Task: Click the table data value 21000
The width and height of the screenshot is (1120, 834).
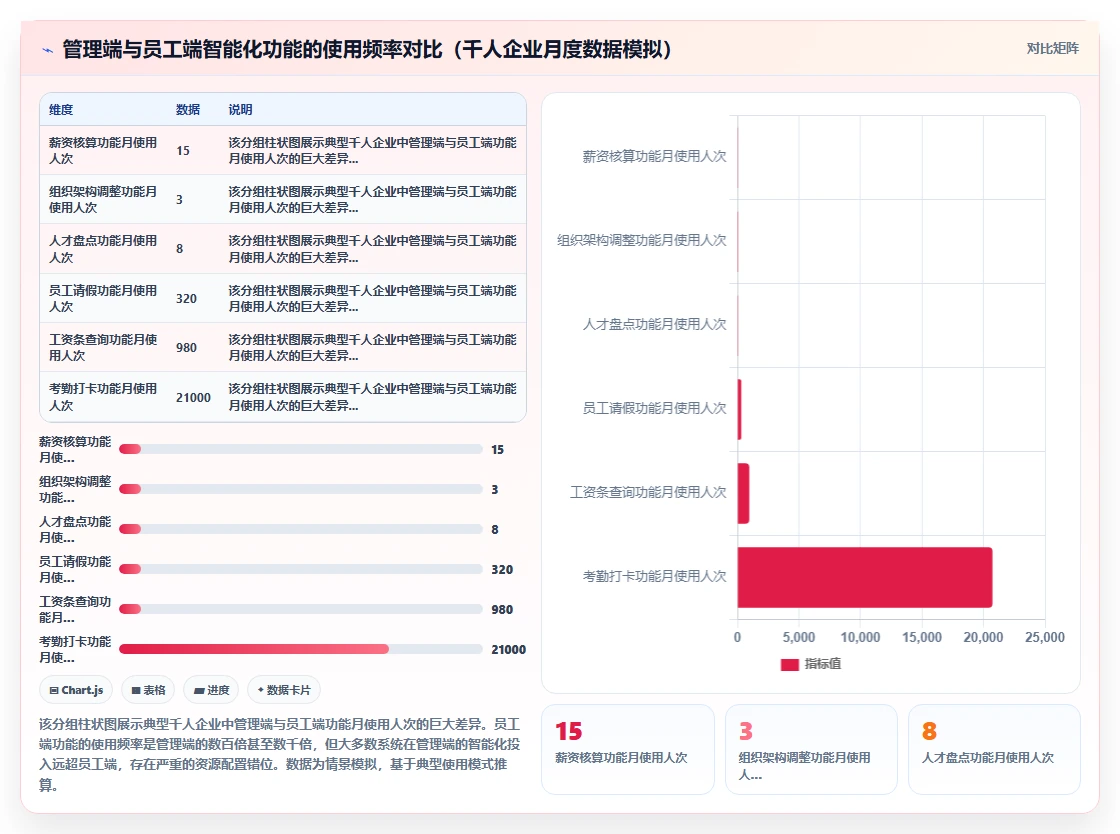Action: 193,398
